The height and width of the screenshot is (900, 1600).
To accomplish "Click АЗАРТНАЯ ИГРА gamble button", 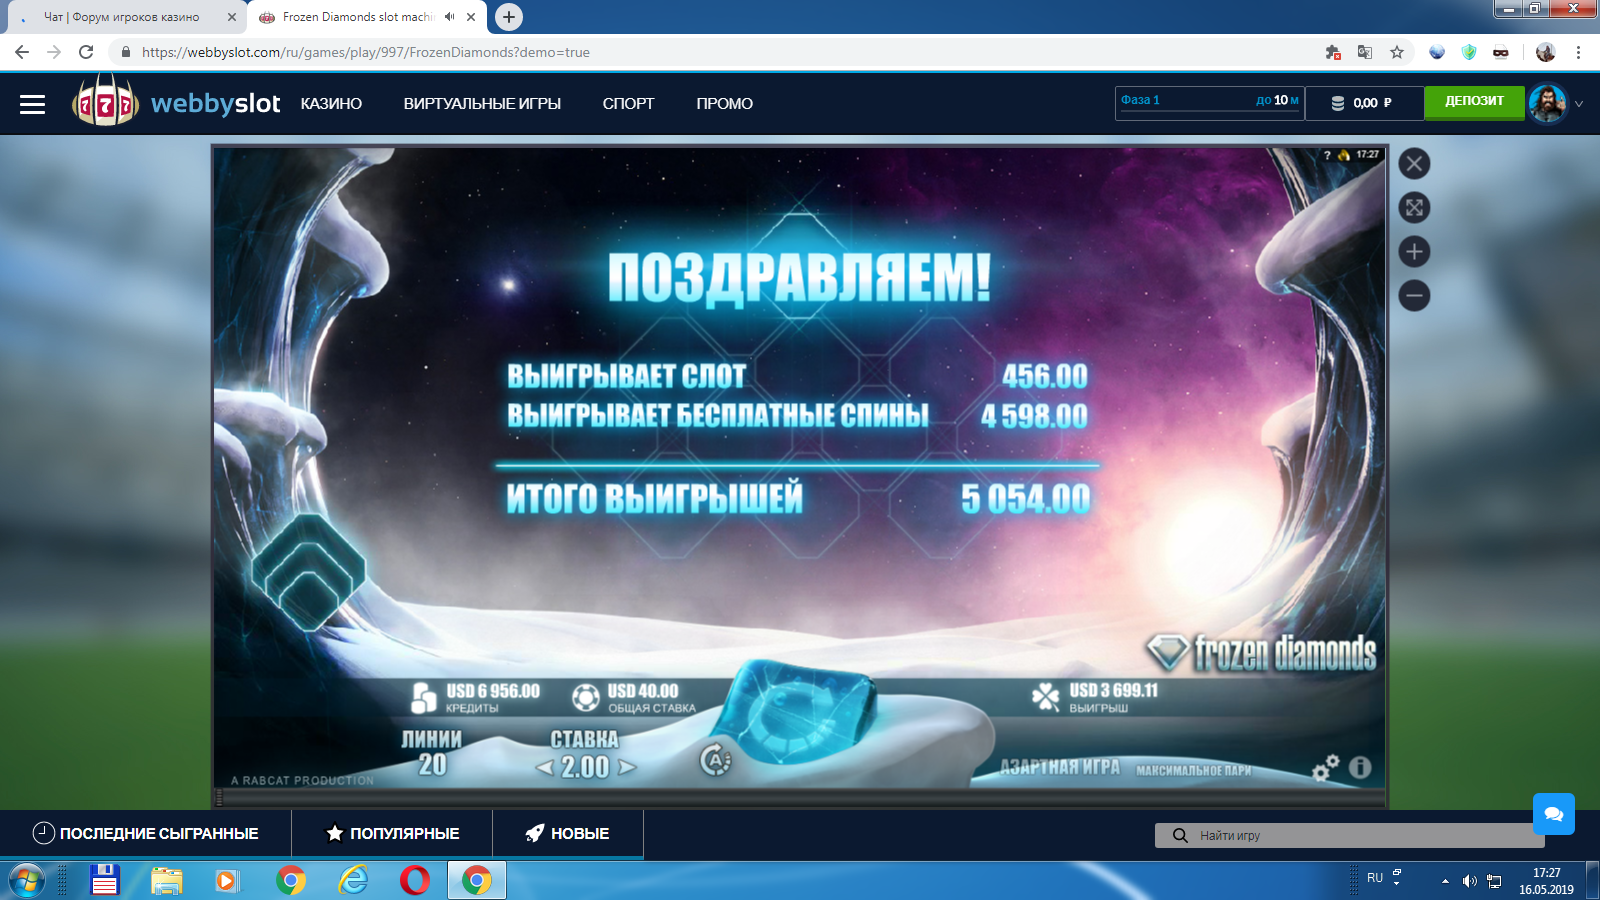I will point(1060,767).
